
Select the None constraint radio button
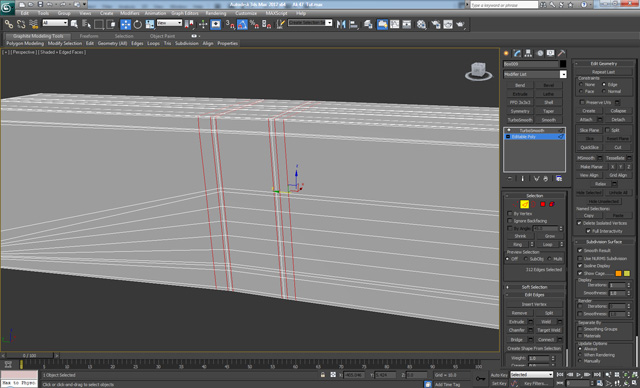(x=581, y=84)
